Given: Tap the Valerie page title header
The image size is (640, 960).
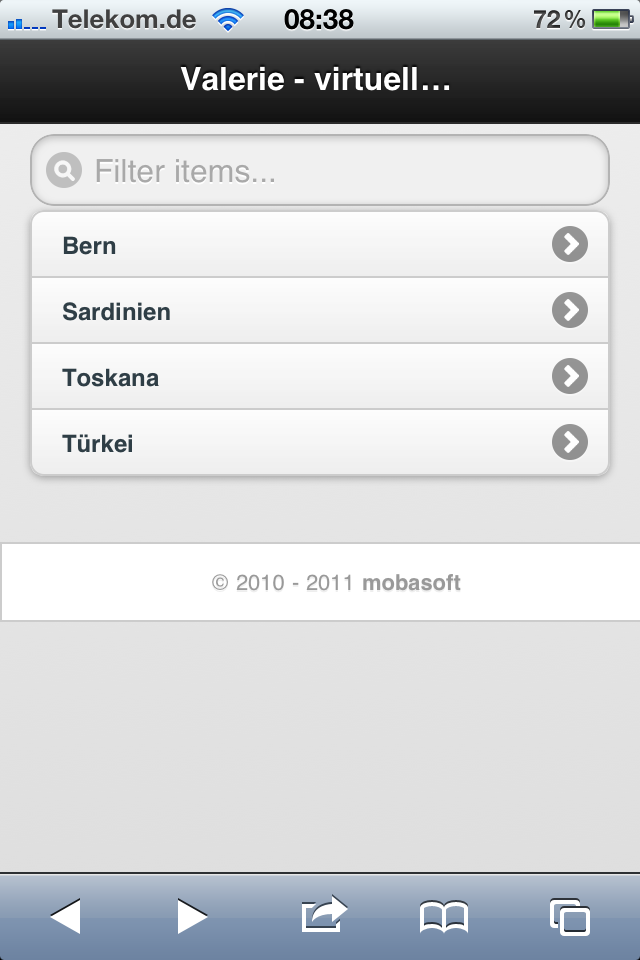Looking at the screenshot, I should 316,80.
